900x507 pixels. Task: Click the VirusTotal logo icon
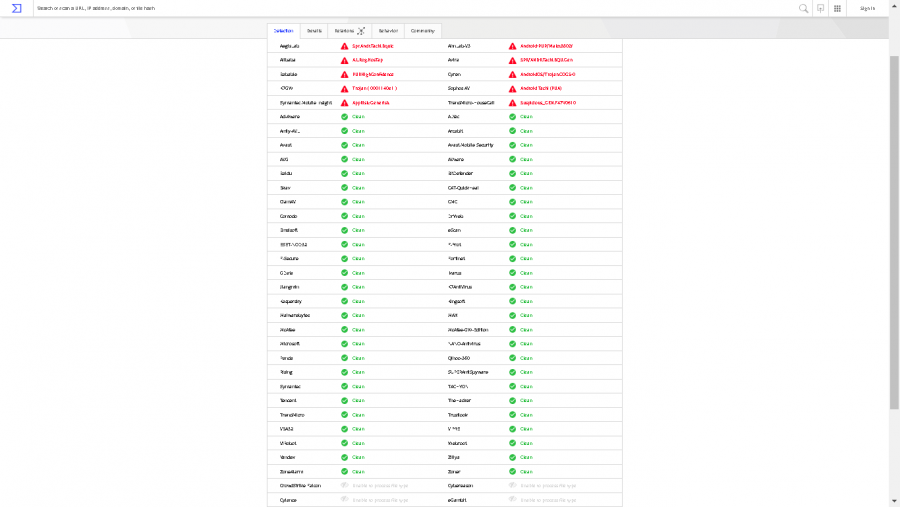pos(16,8)
